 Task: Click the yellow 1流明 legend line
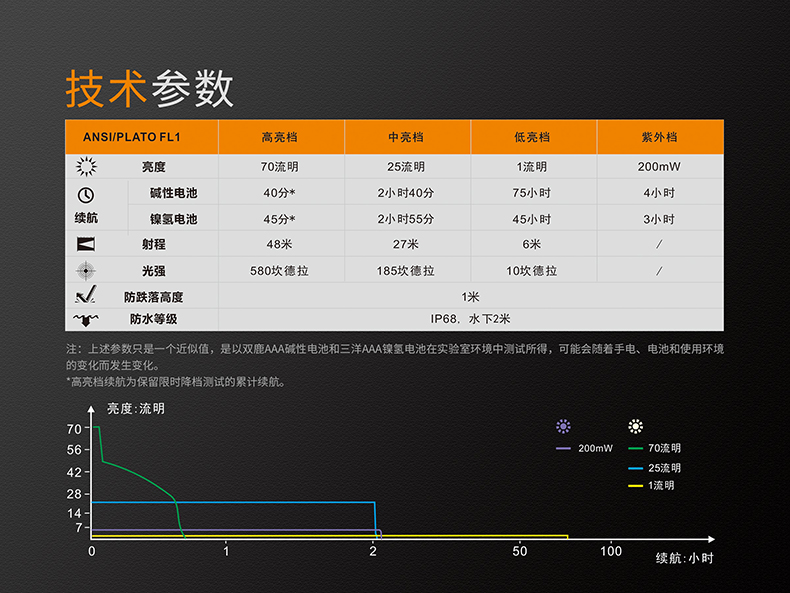pos(636,486)
